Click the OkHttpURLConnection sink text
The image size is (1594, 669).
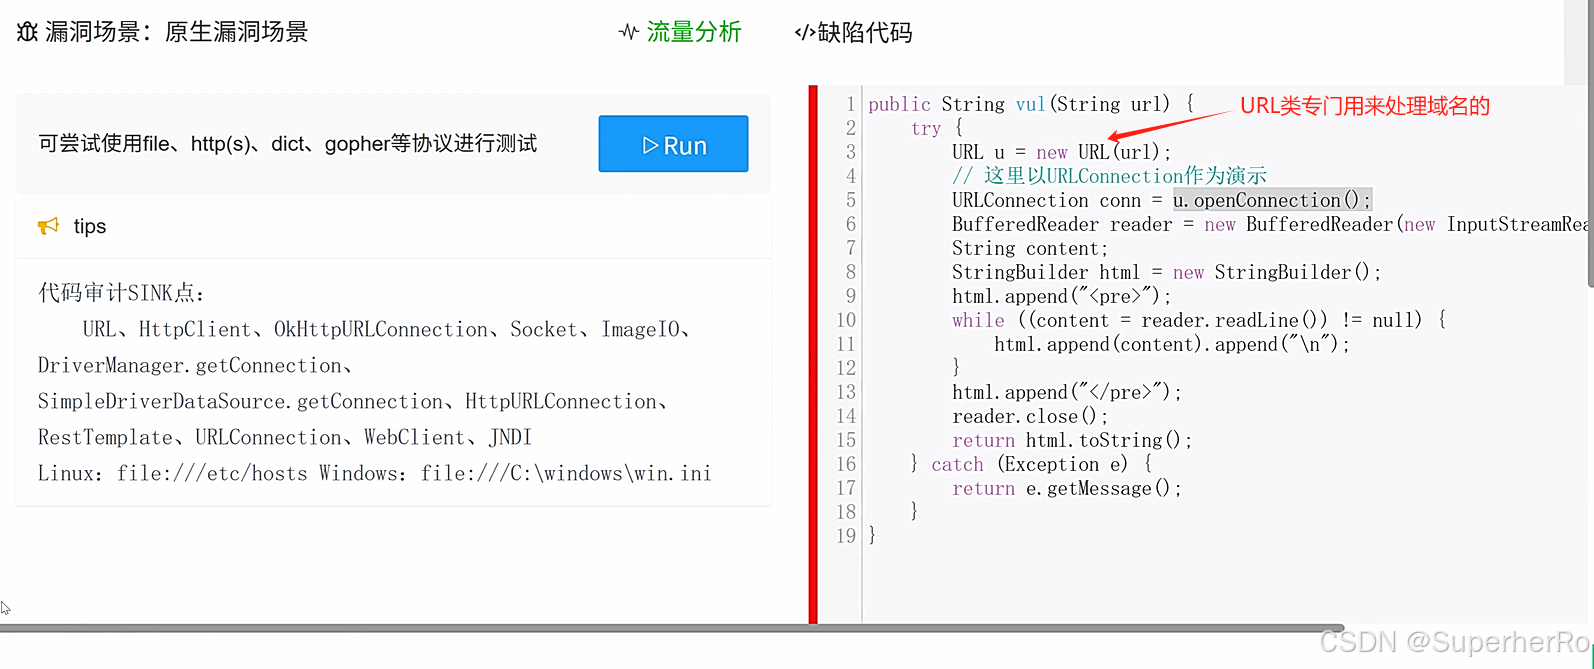(x=381, y=330)
